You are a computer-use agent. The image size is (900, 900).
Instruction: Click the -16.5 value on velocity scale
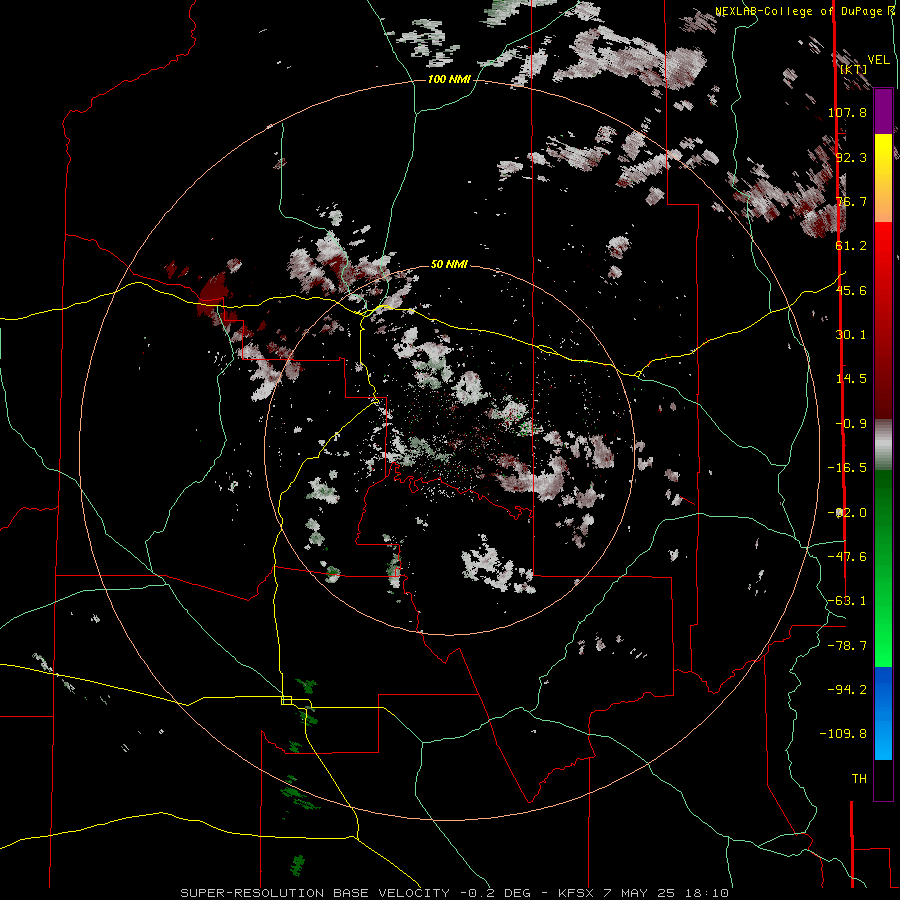point(847,468)
